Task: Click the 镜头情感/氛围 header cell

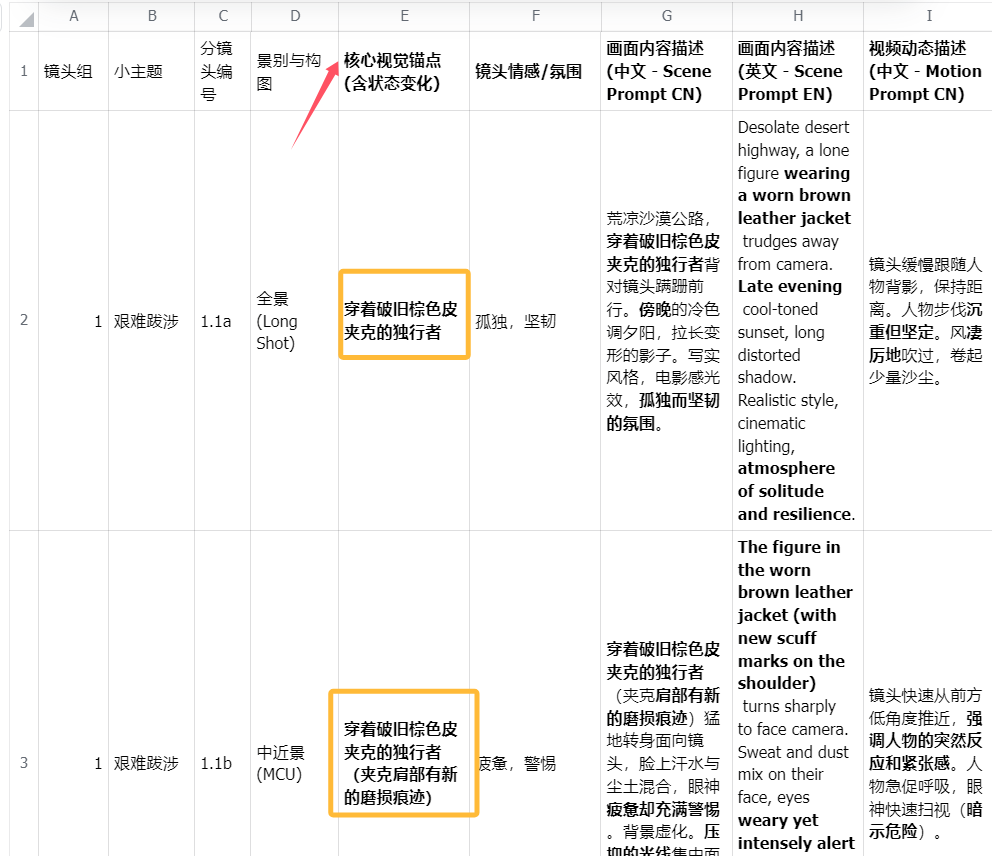Action: [535, 71]
